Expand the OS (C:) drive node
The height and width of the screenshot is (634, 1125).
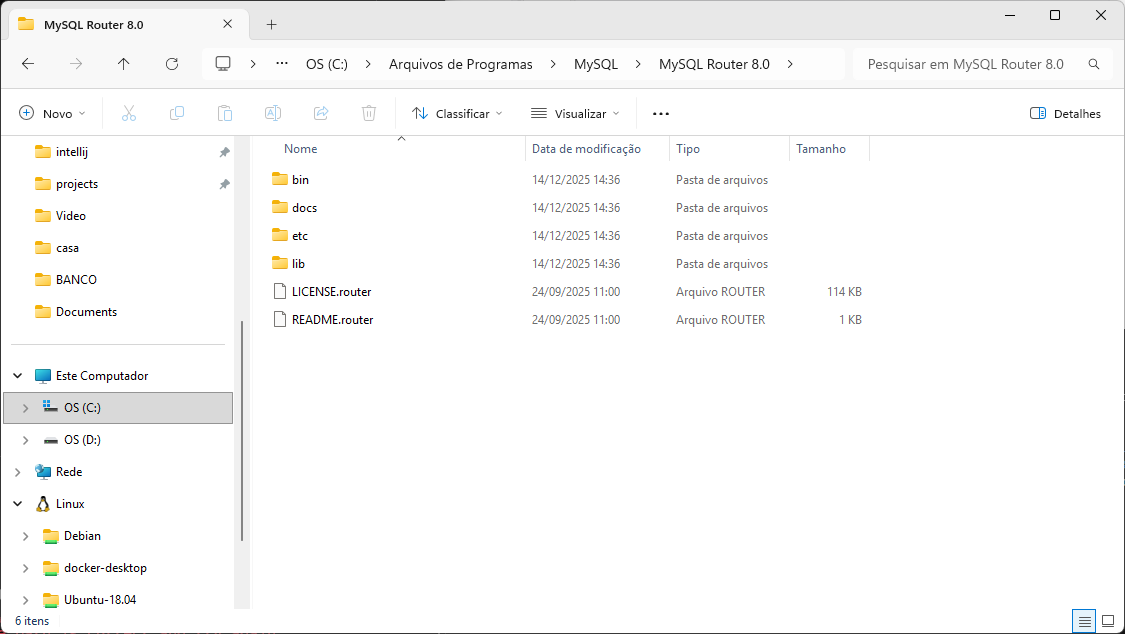pos(26,407)
